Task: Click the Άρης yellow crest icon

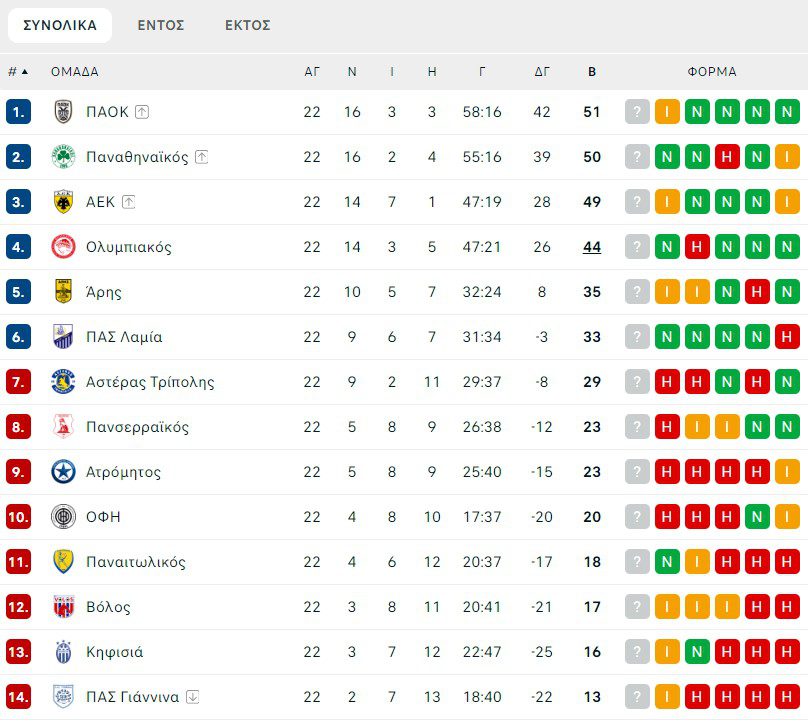Action: pos(63,292)
